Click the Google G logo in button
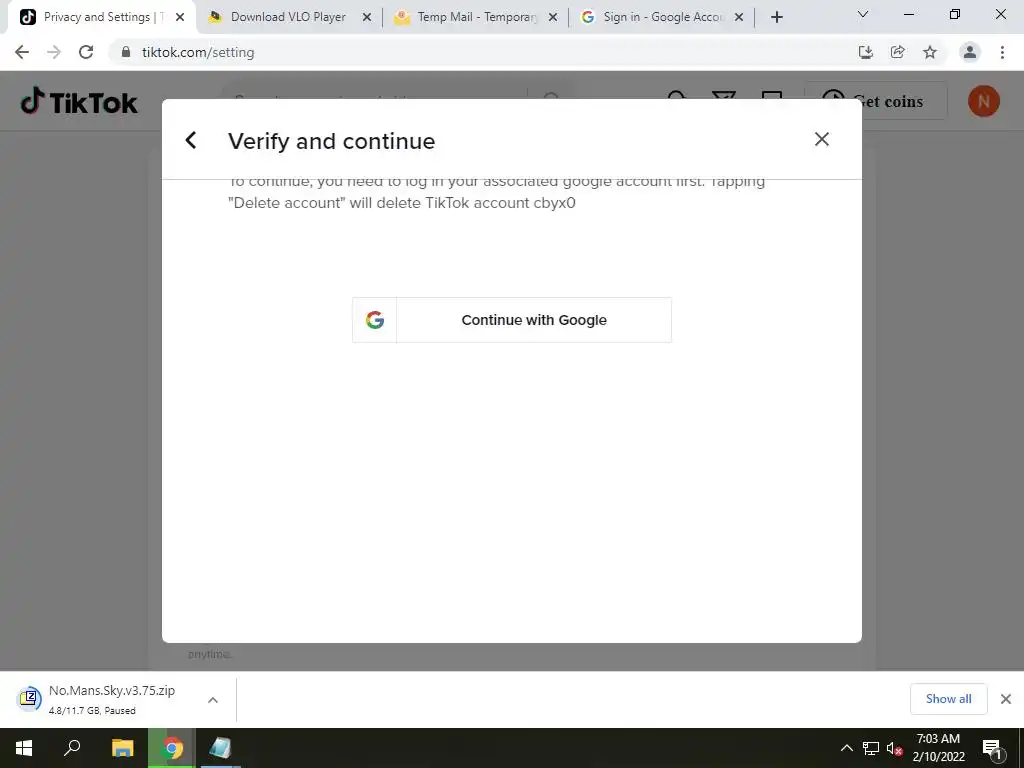This screenshot has height=768, width=1024. coord(375,320)
